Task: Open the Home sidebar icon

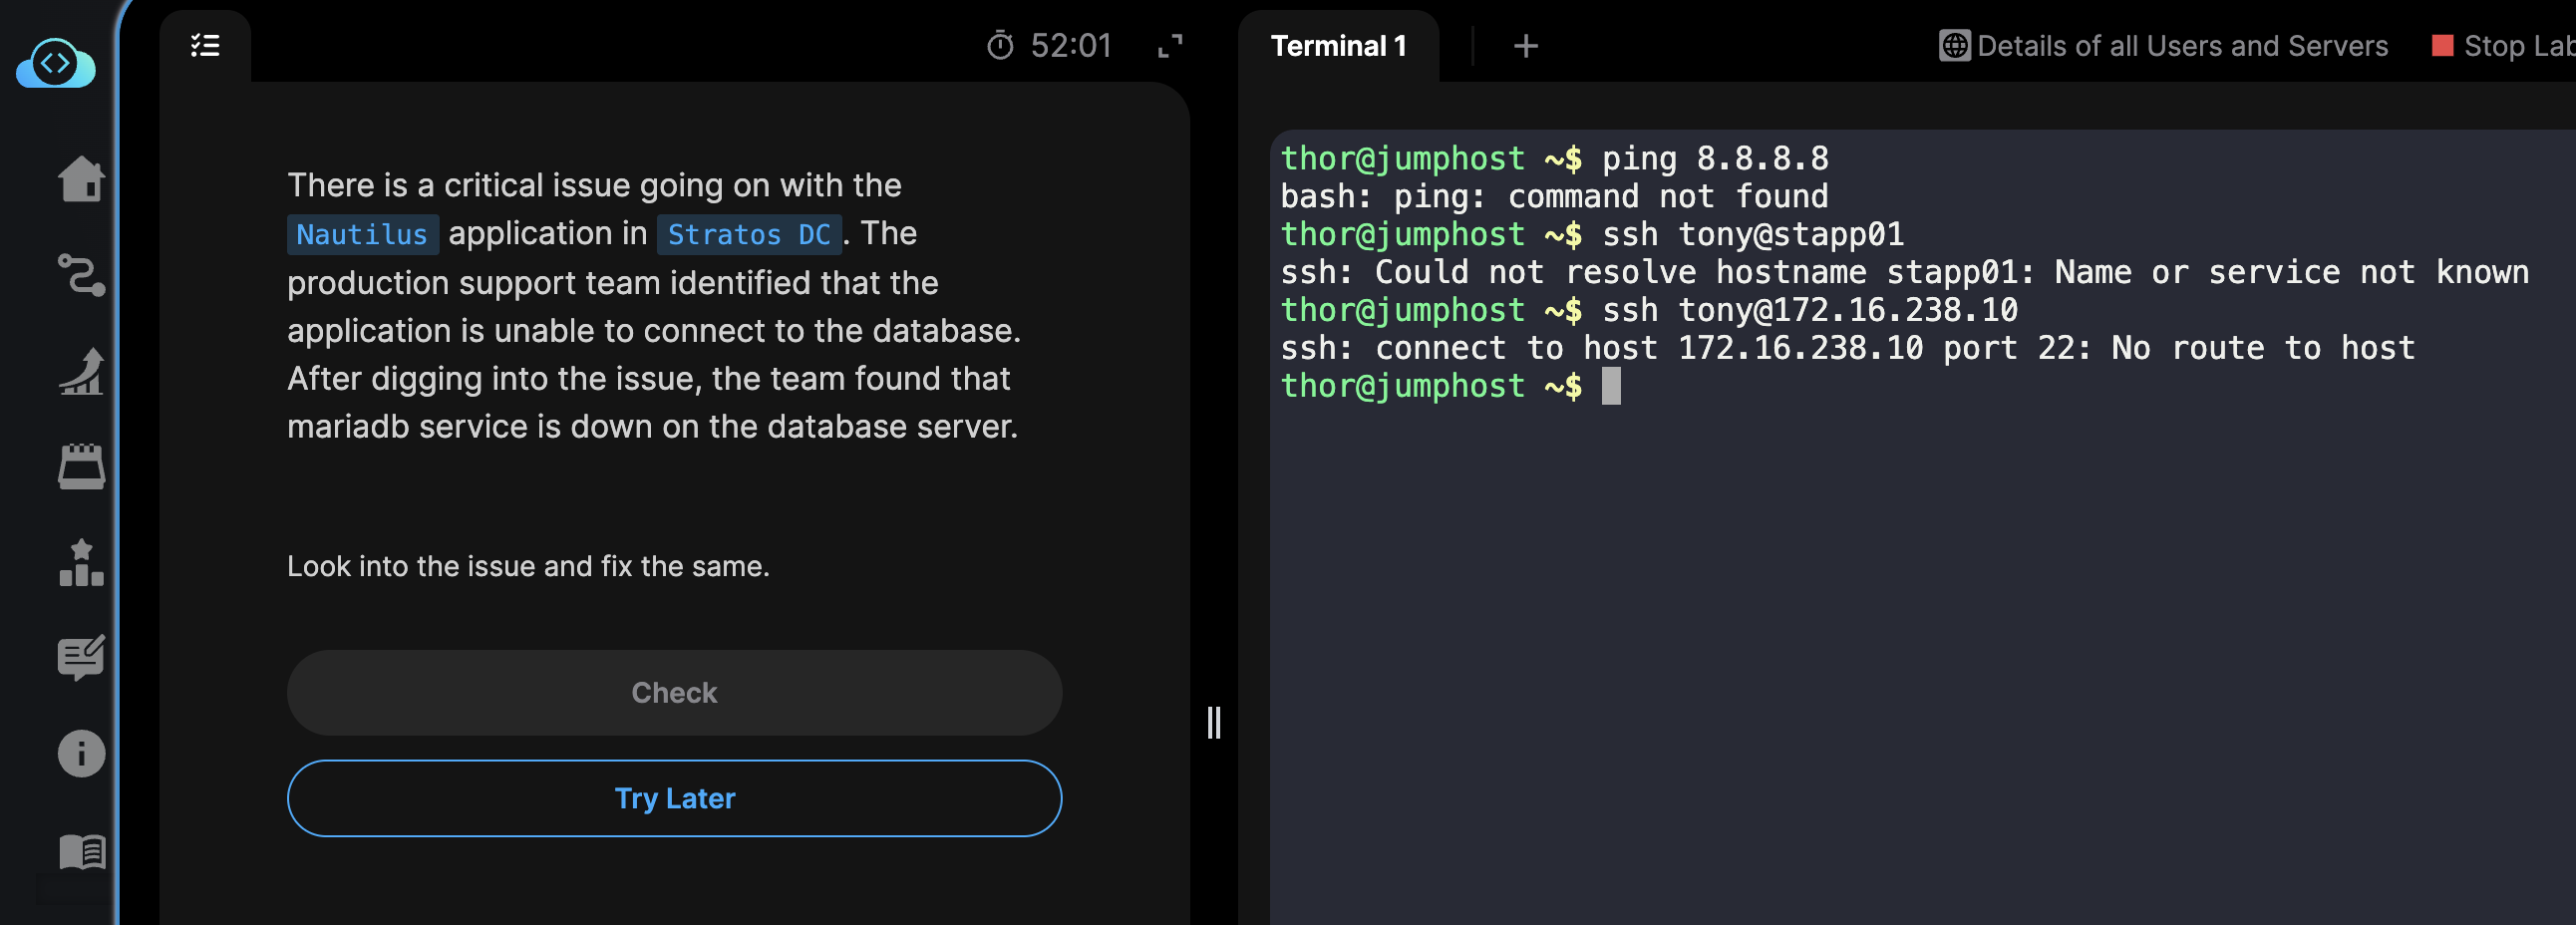Action: pyautogui.click(x=81, y=179)
